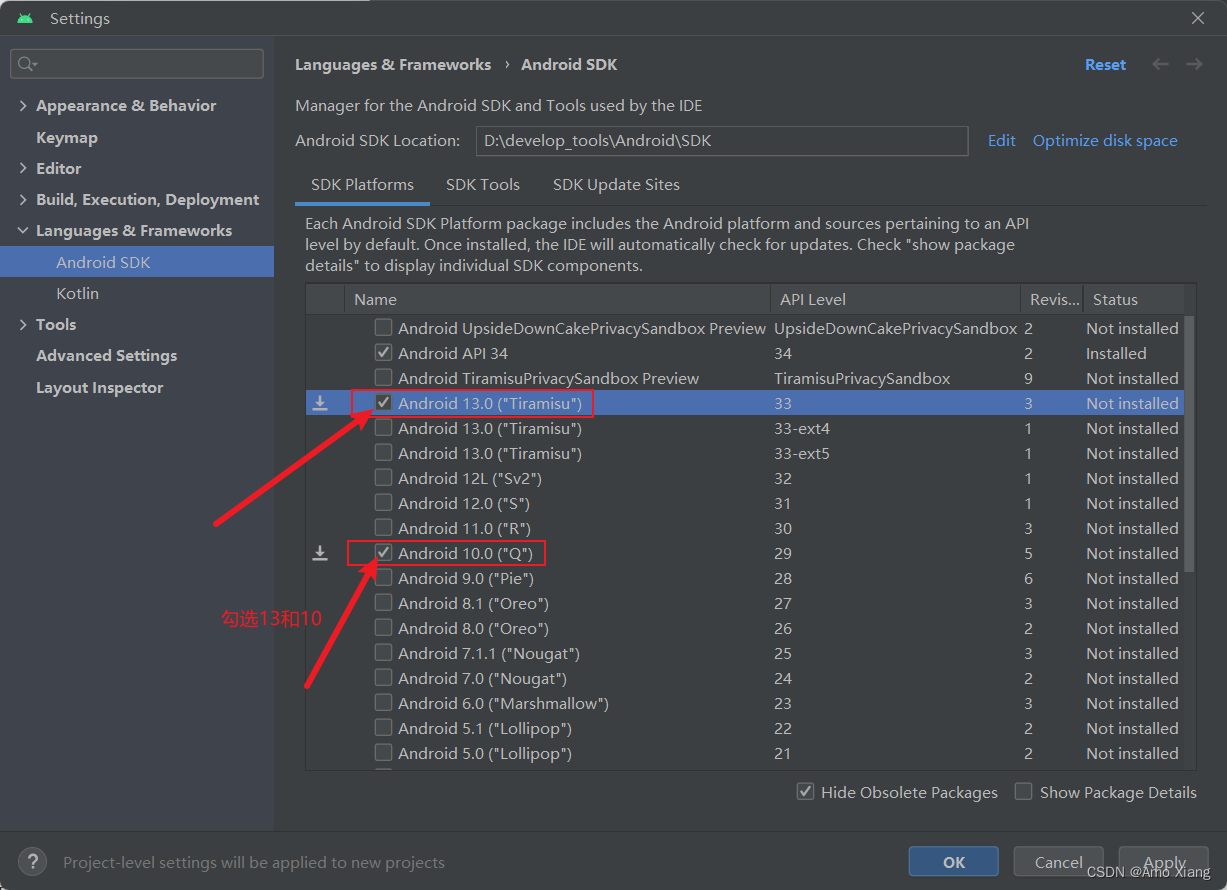Sort by Revision column header
The height and width of the screenshot is (890, 1227).
(1052, 299)
